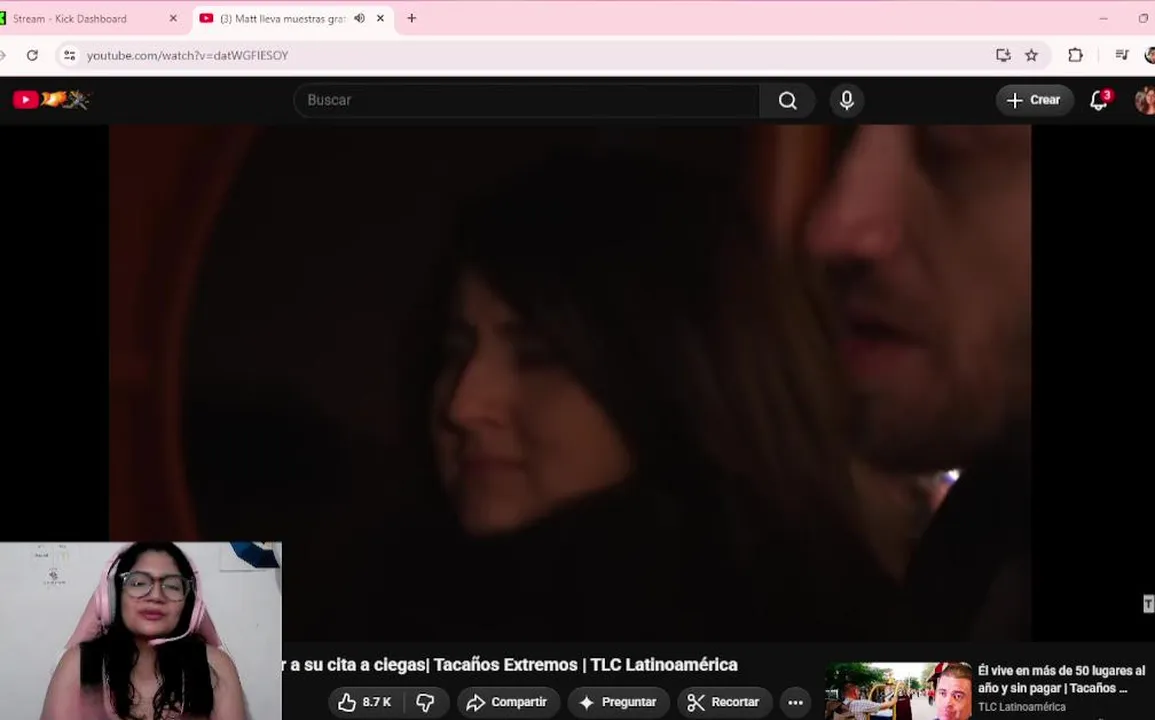Click the Recortar clip button
The width and height of the screenshot is (1155, 720).
point(724,702)
